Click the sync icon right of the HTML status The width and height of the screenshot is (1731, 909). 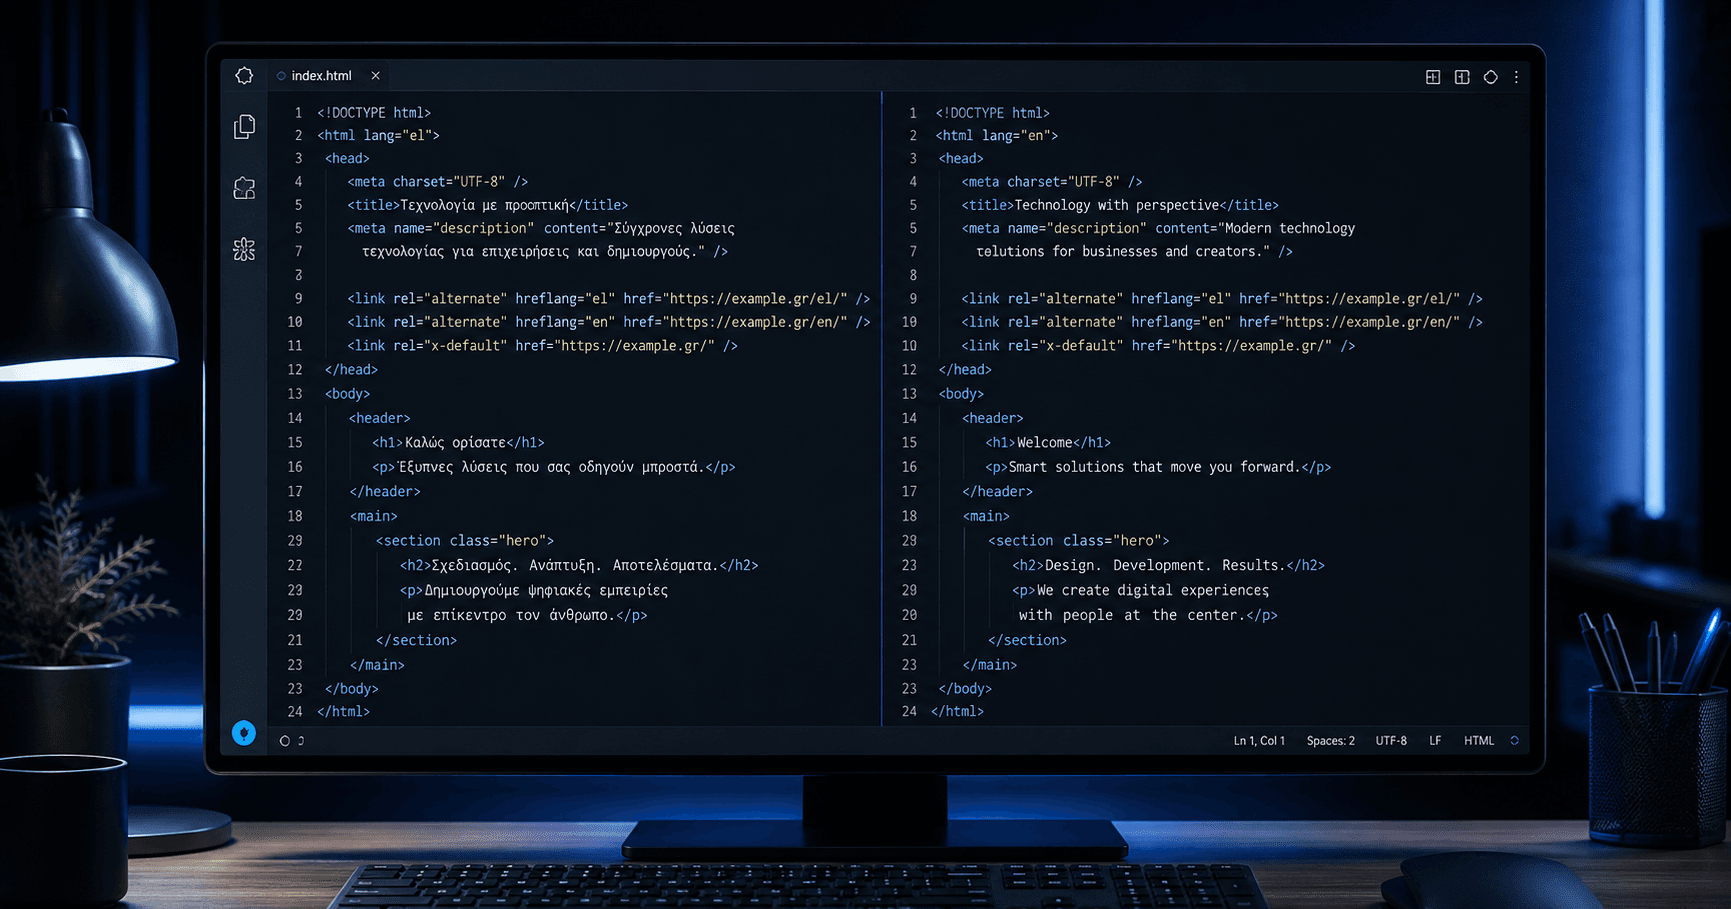click(1514, 741)
